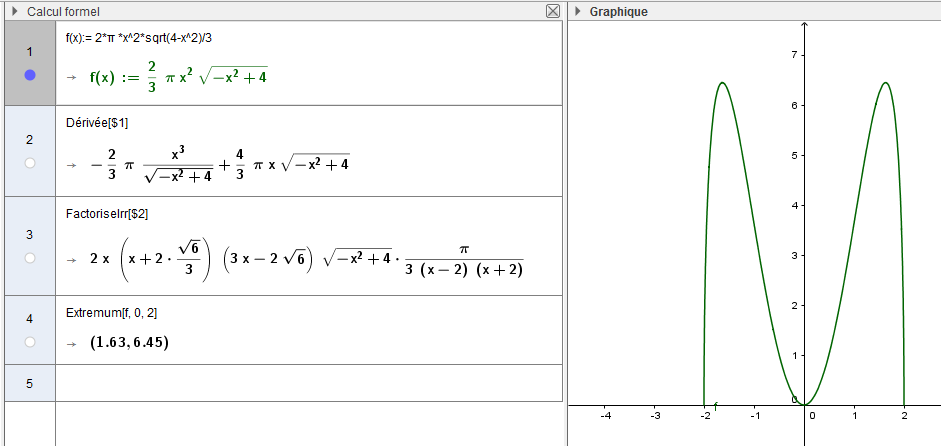941x446 pixels.
Task: Select the empty row 5 header
Action: [x=30, y=383]
